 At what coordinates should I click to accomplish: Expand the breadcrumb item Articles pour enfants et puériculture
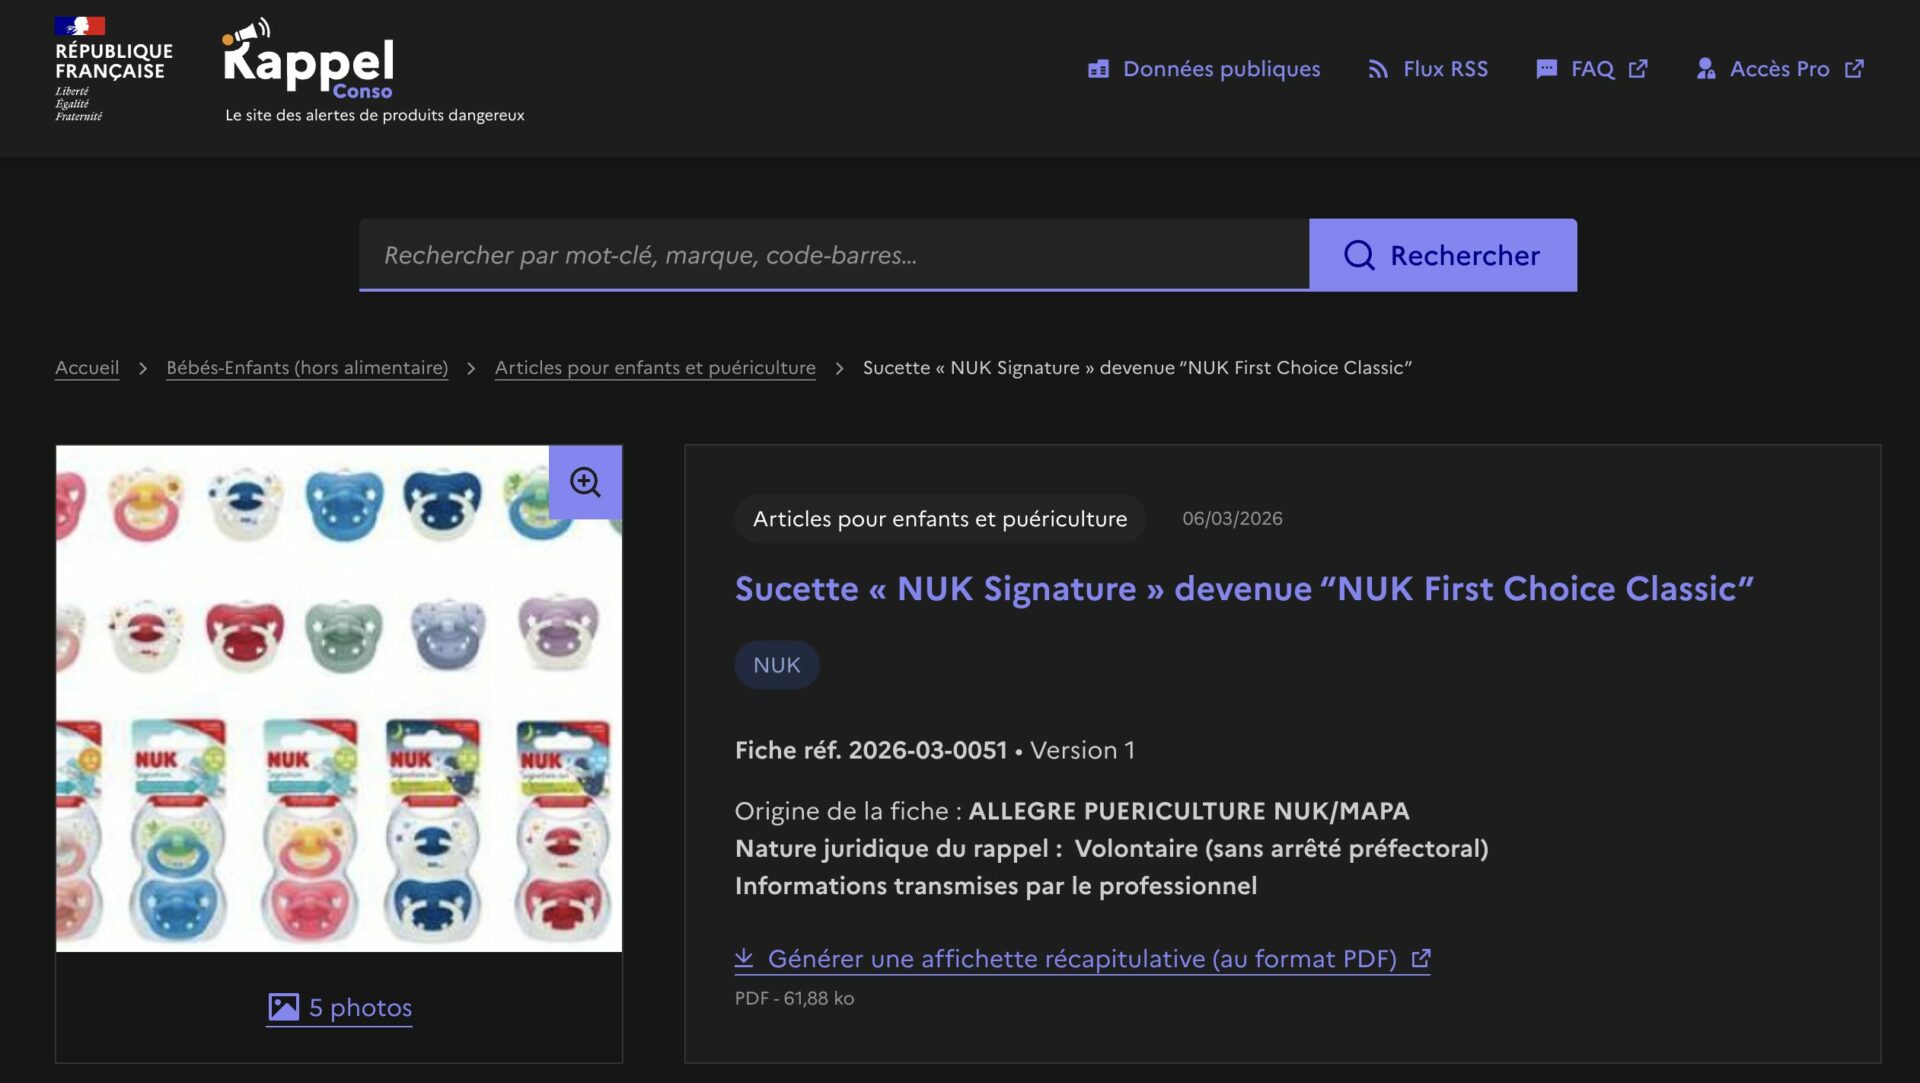coord(655,368)
